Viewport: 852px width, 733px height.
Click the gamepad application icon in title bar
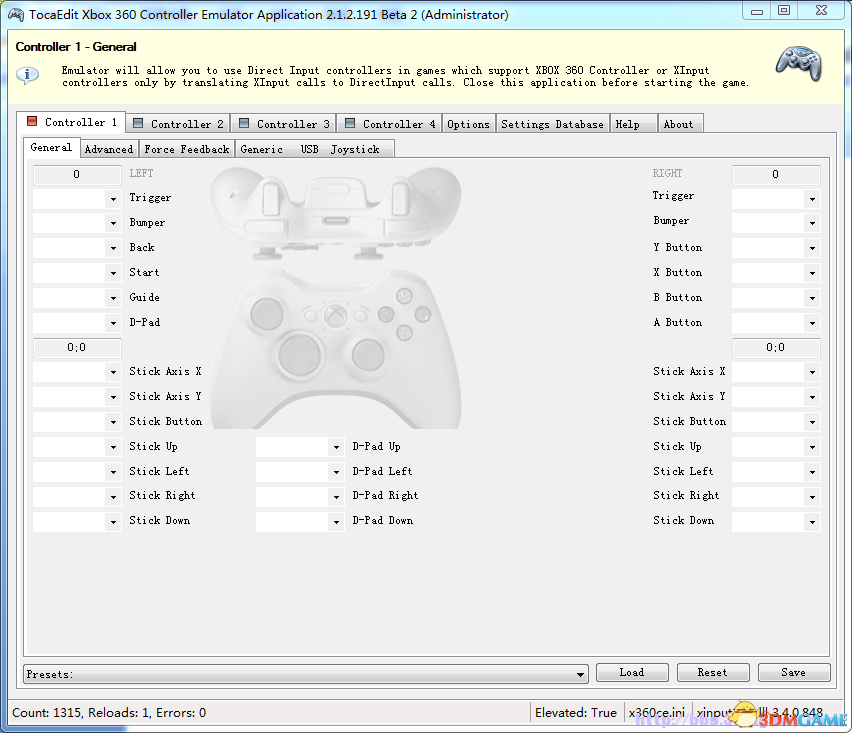point(16,15)
